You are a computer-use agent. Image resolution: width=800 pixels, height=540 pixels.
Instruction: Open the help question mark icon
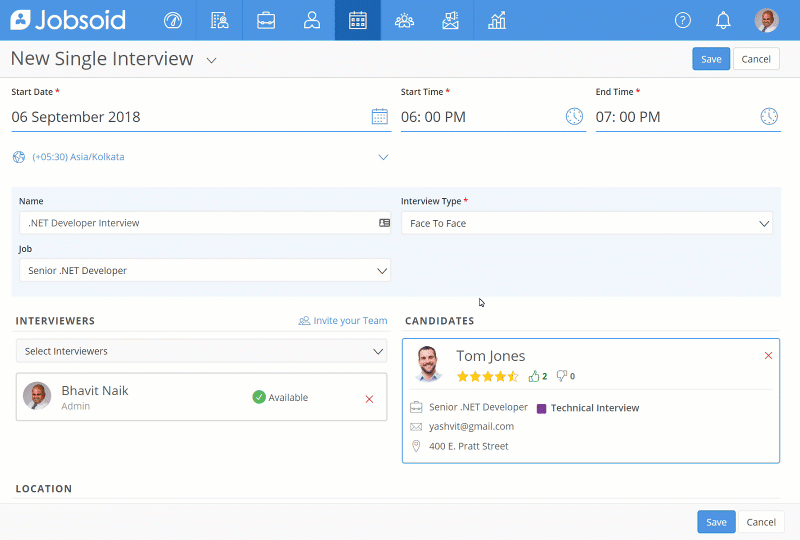tap(683, 20)
